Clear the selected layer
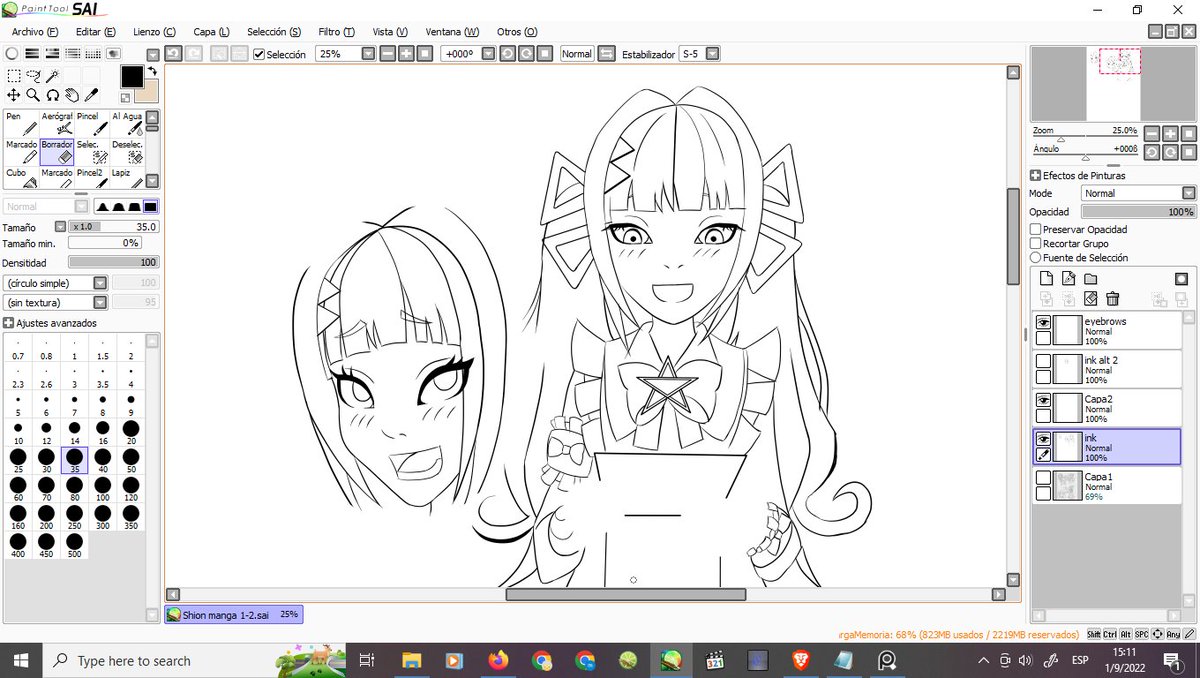The image size is (1200, 678). (1091, 298)
